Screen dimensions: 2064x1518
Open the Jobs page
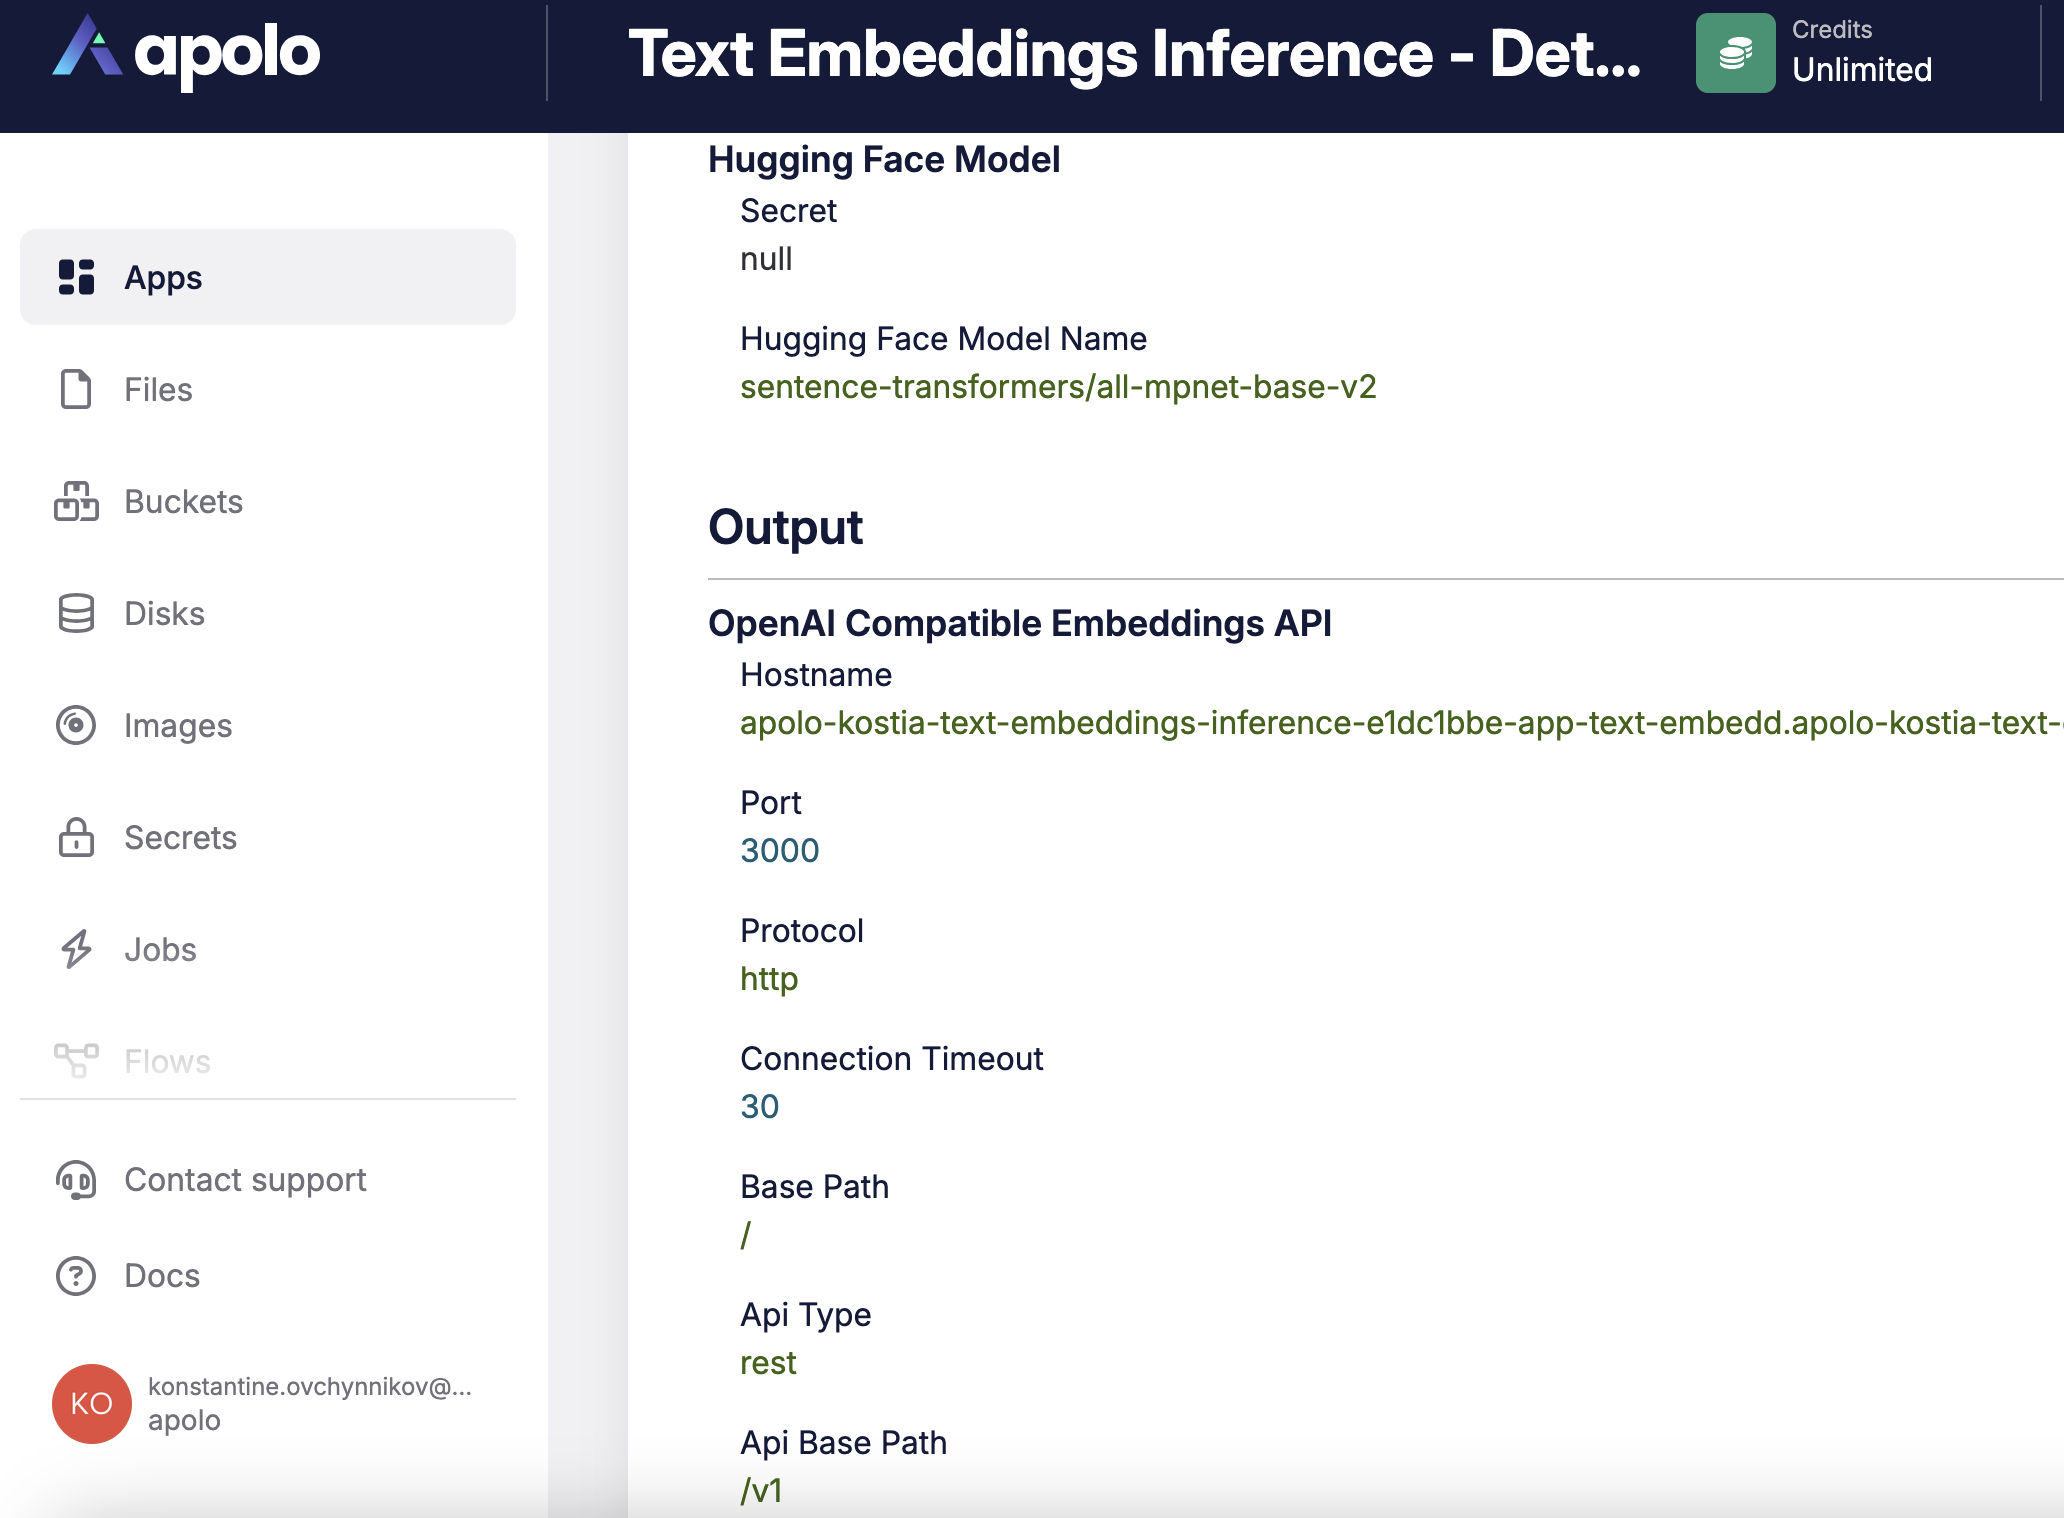pos(160,949)
